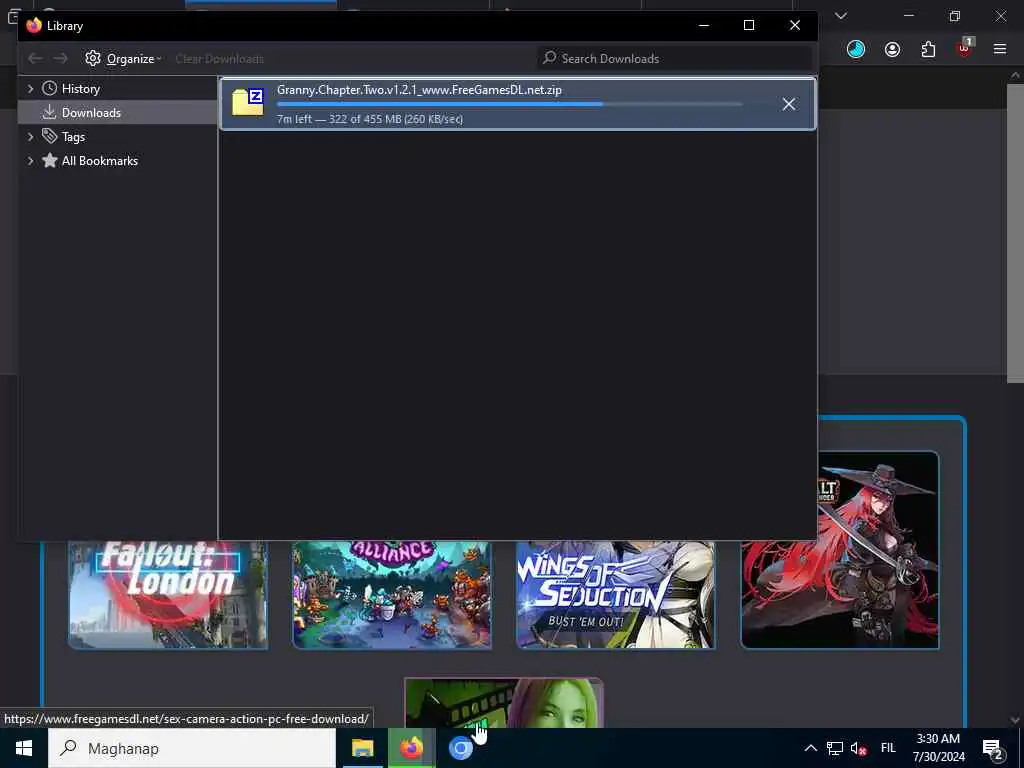This screenshot has width=1024, height=768.
Task: Open File Explorer from the taskbar
Action: [x=362, y=748]
